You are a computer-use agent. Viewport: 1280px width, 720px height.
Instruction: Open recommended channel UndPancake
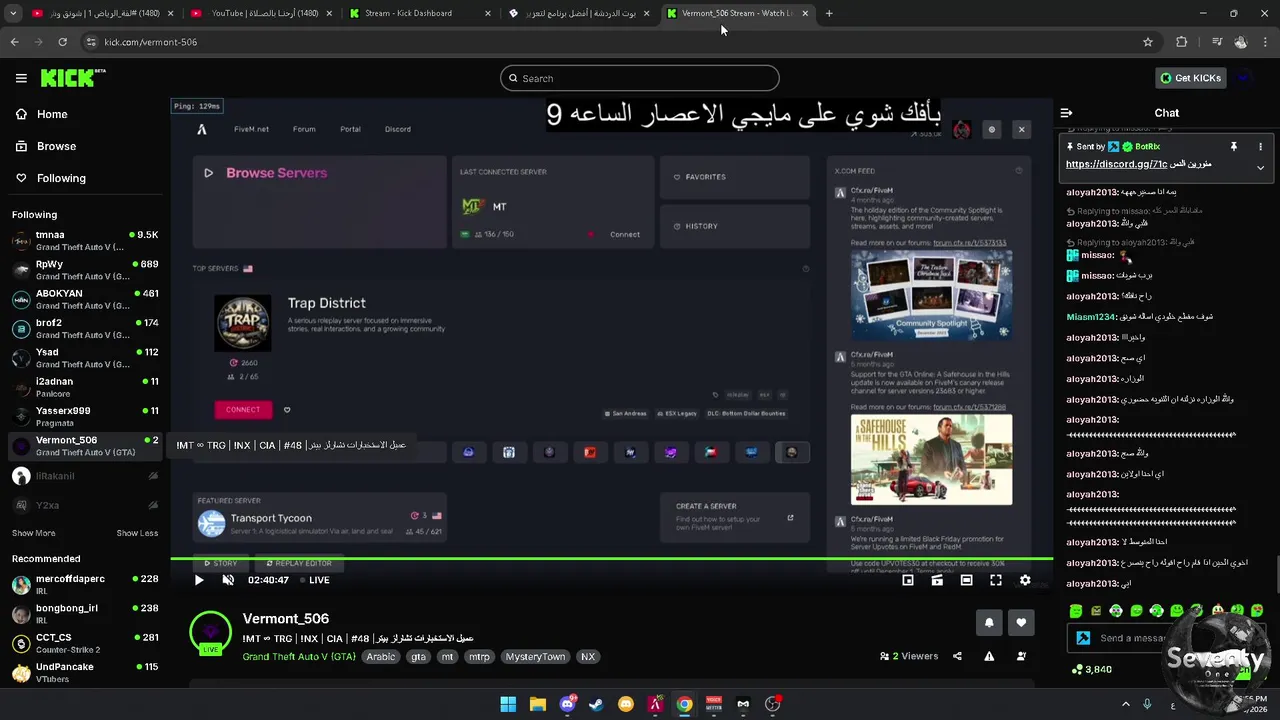tap(85, 672)
